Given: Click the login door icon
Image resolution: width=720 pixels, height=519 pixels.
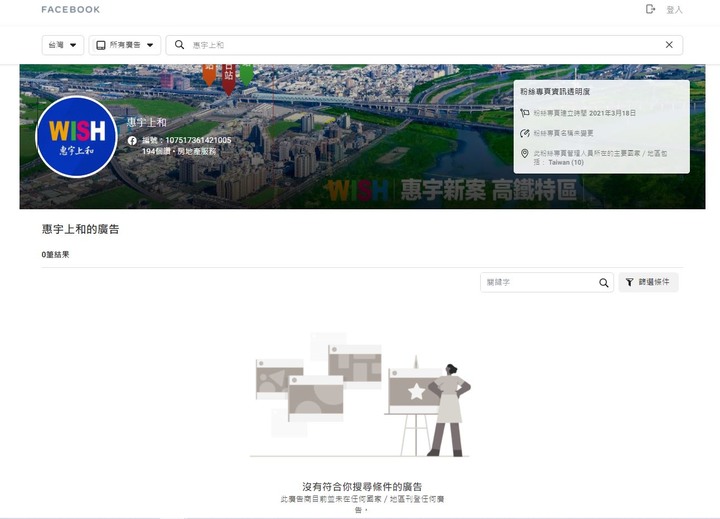Looking at the screenshot, I should 650,9.
